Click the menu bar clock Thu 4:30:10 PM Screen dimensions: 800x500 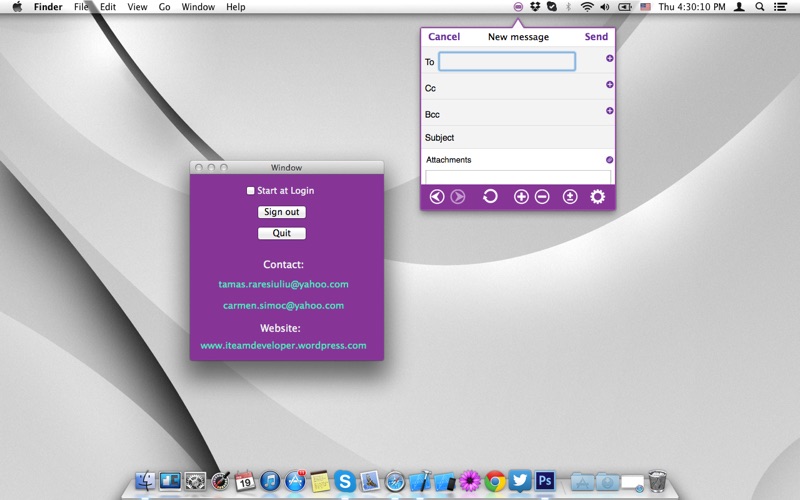click(691, 7)
